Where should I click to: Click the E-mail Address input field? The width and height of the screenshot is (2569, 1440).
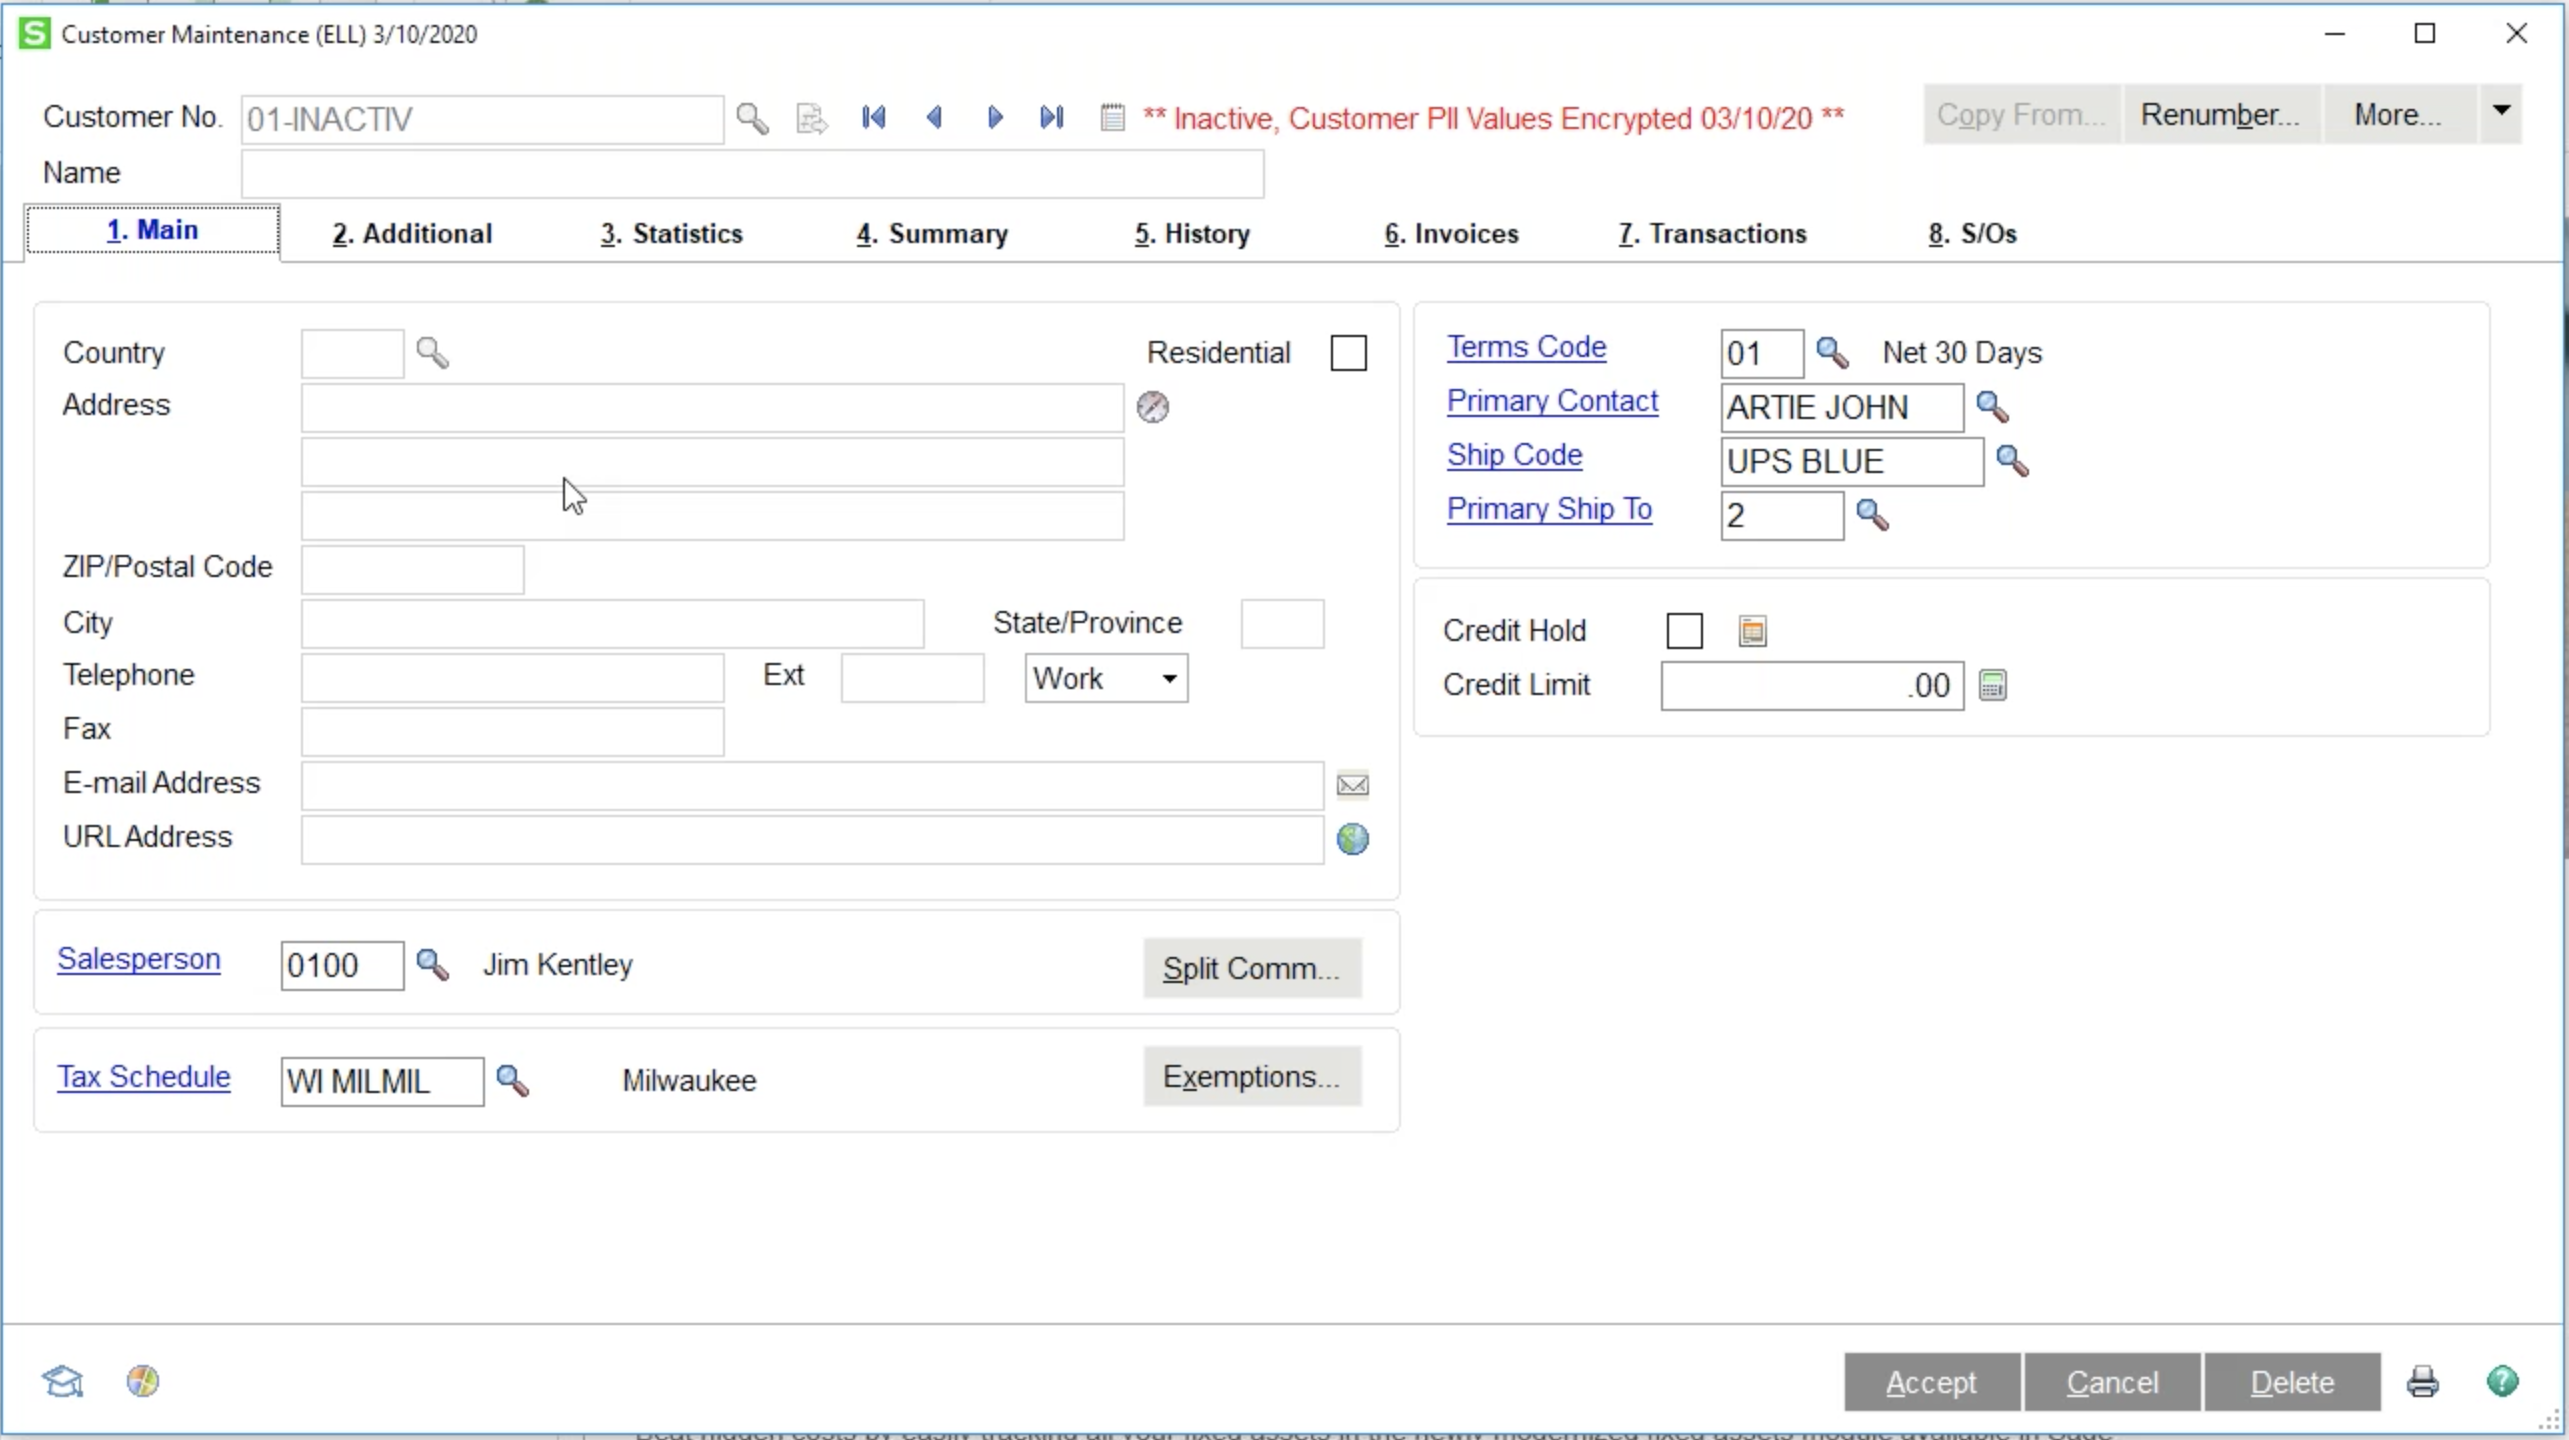tap(812, 786)
